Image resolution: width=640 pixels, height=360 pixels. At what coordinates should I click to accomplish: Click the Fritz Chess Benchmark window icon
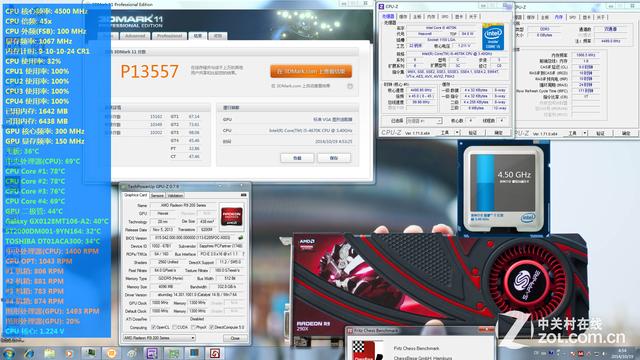coord(350,331)
